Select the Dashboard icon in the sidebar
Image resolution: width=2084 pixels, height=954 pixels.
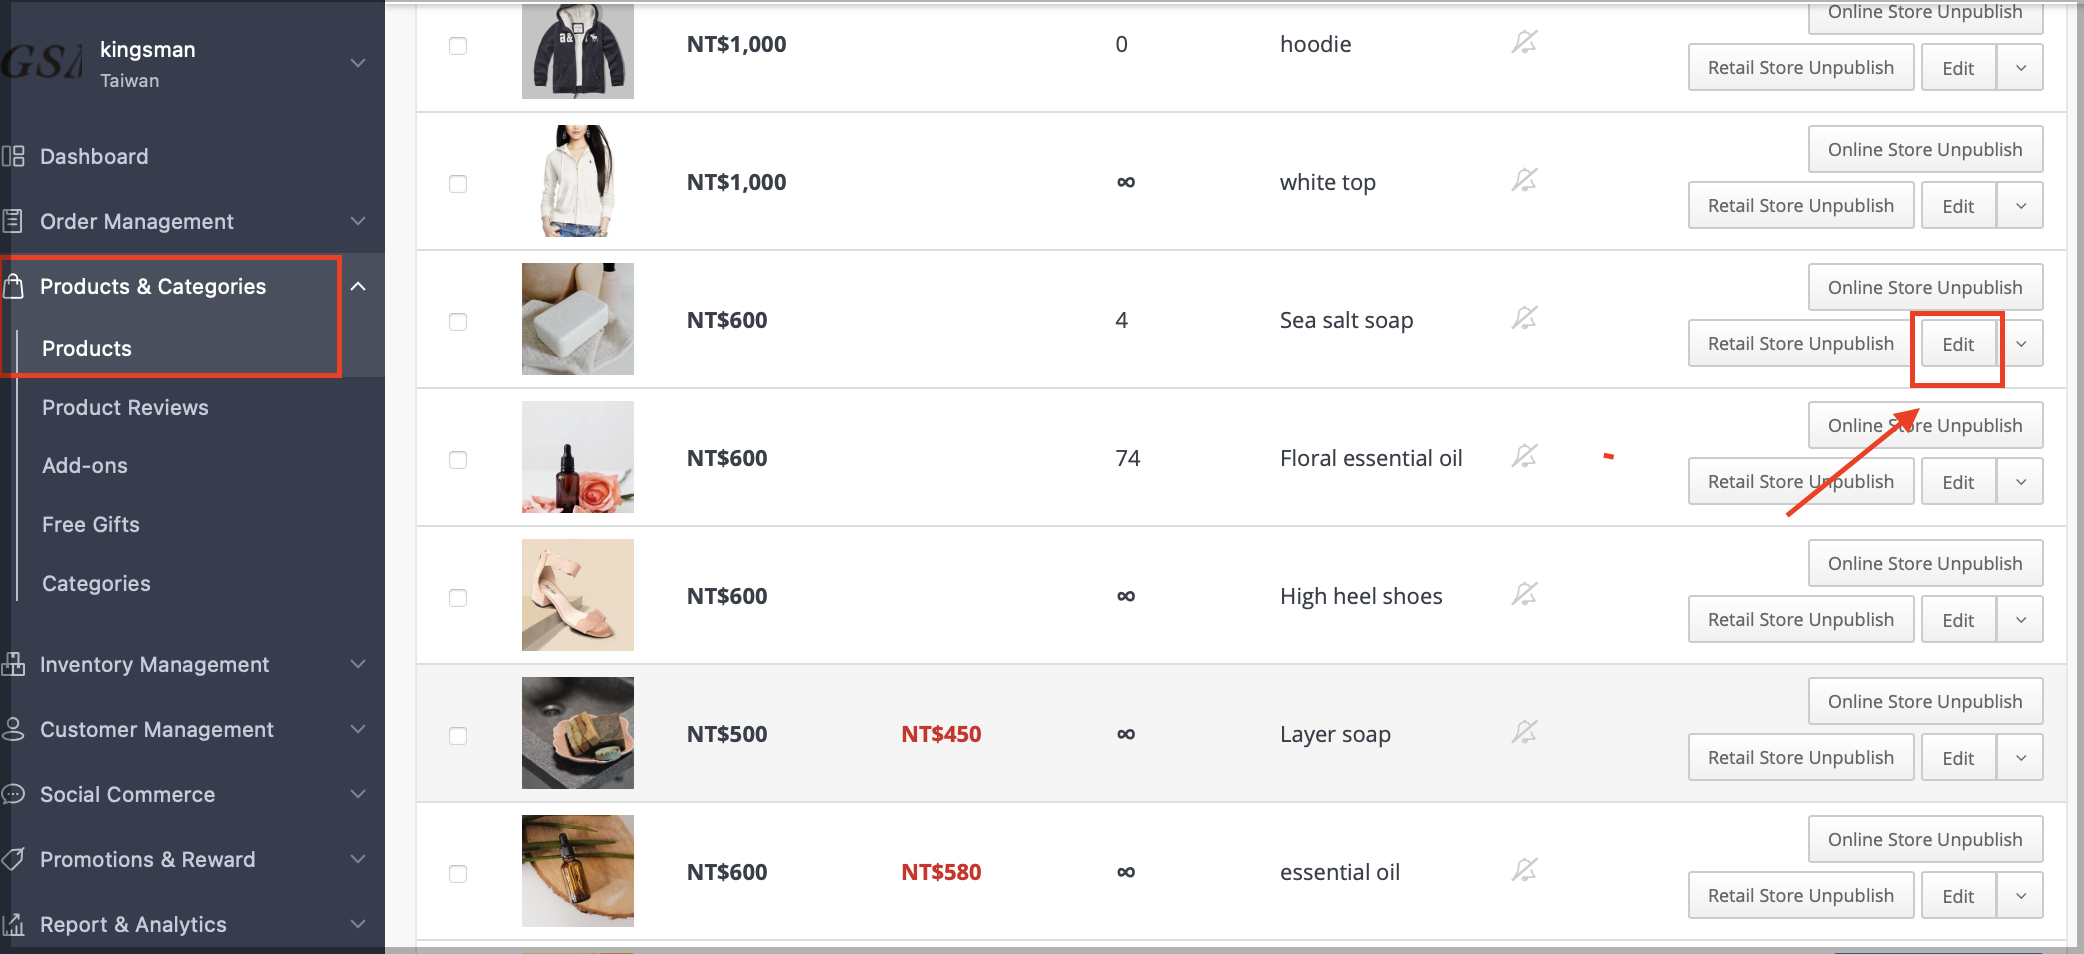[x=14, y=156]
